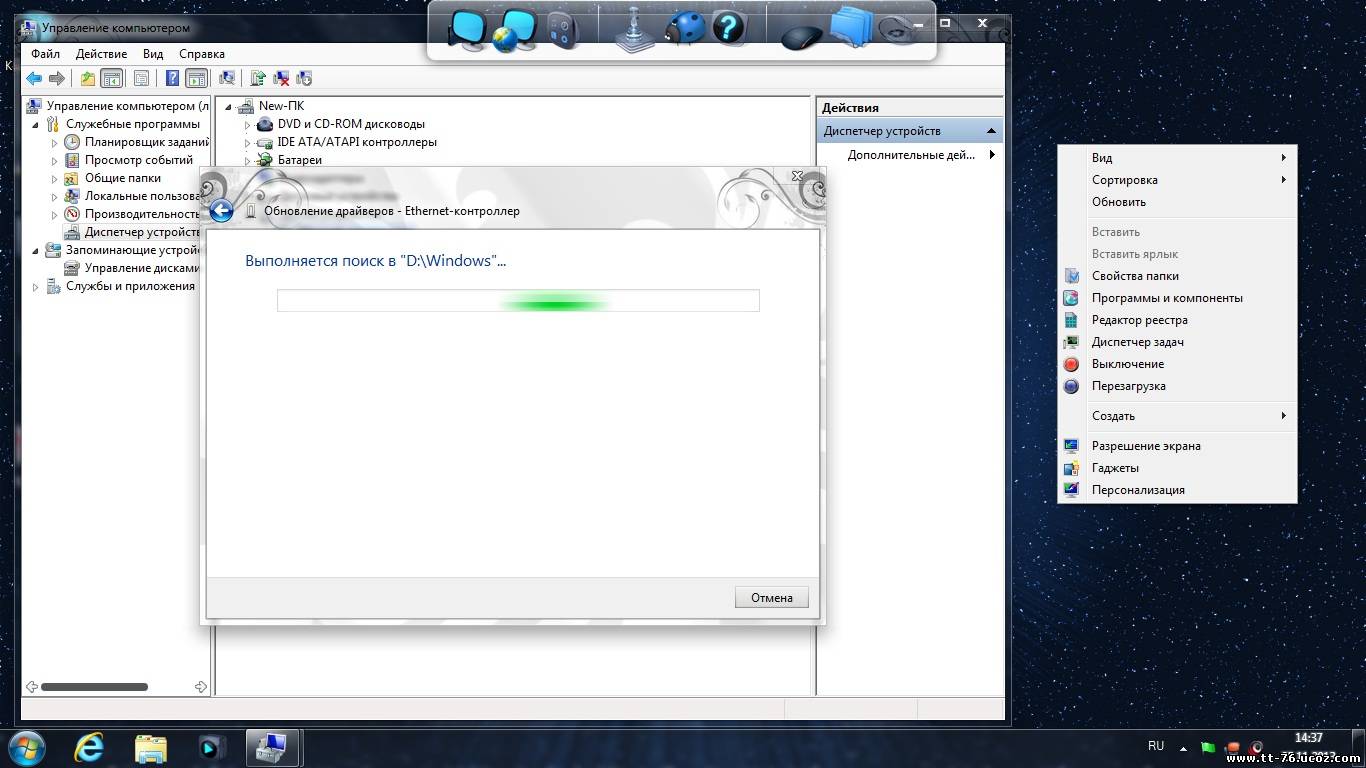Select Диспетчер устройств in the left tree
Screen dimensions: 1366x768
143,232
